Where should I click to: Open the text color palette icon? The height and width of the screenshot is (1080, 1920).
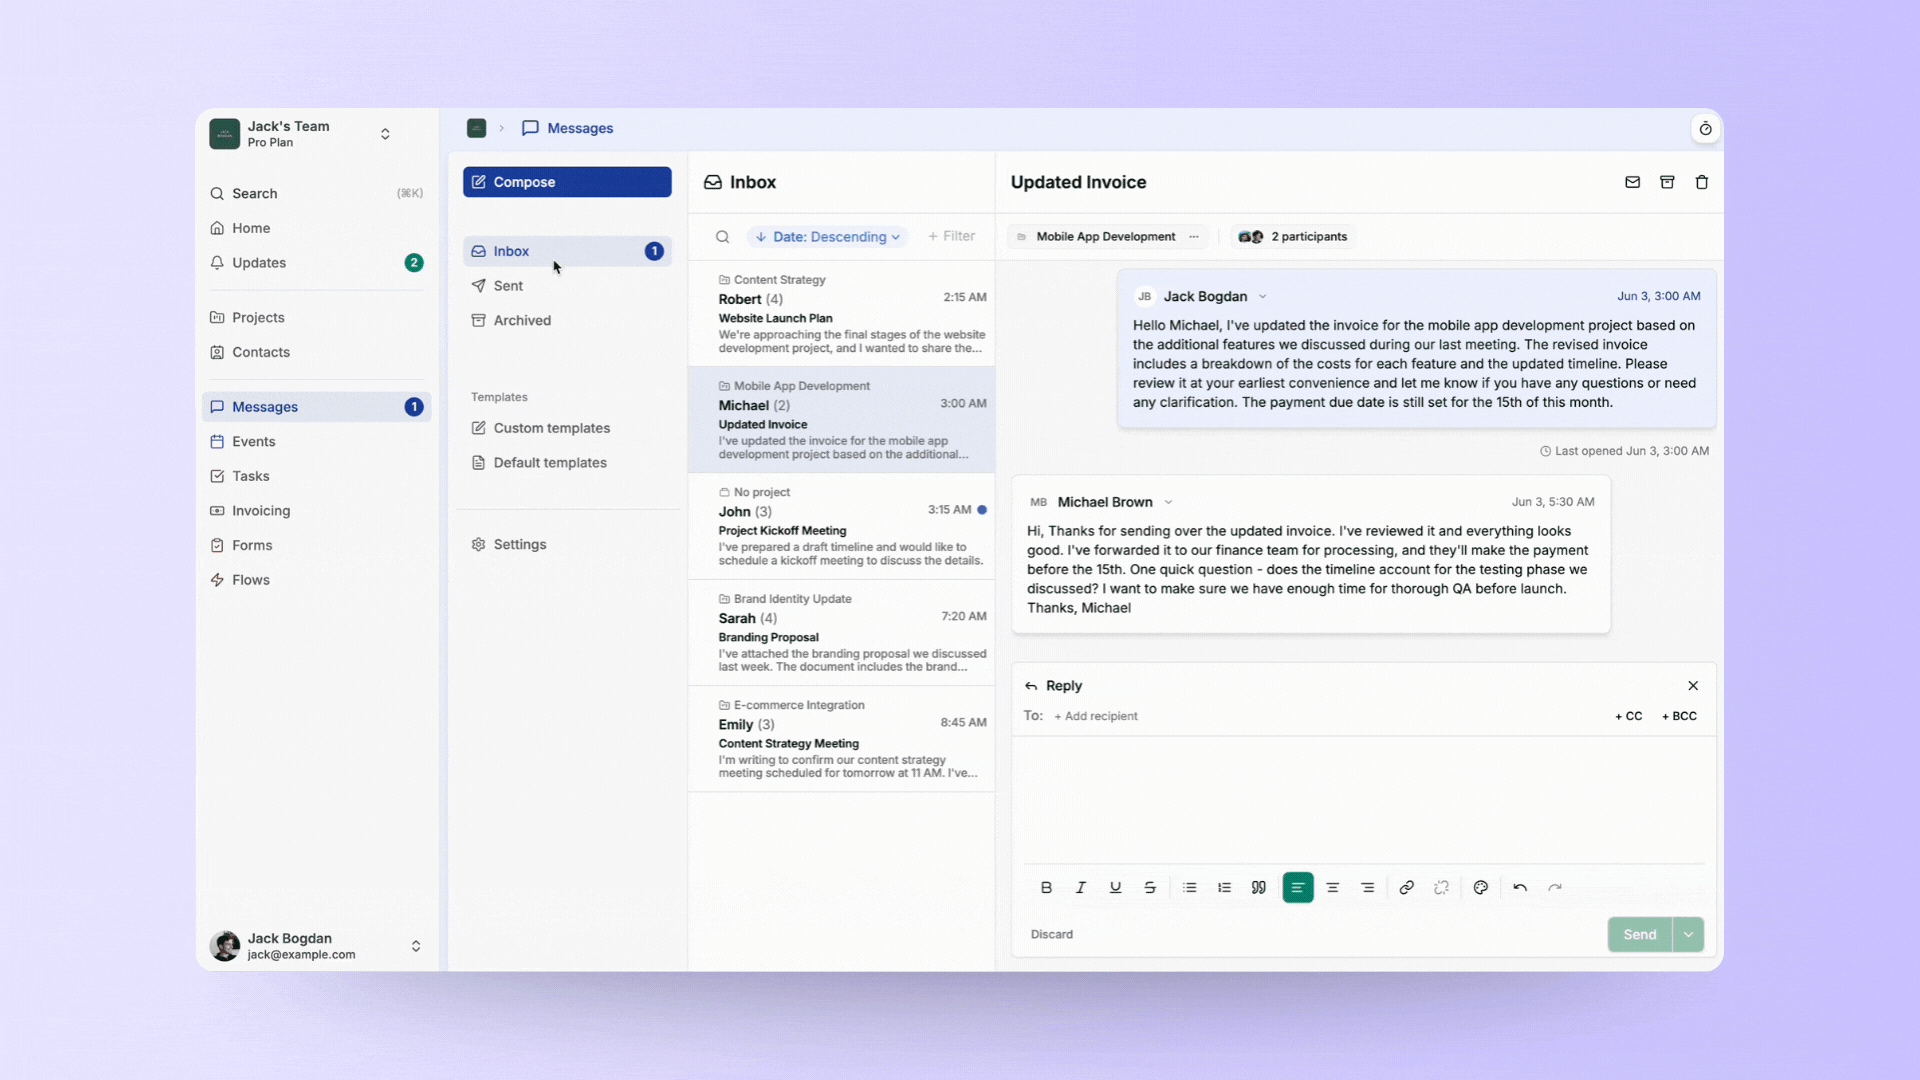[x=1481, y=887]
